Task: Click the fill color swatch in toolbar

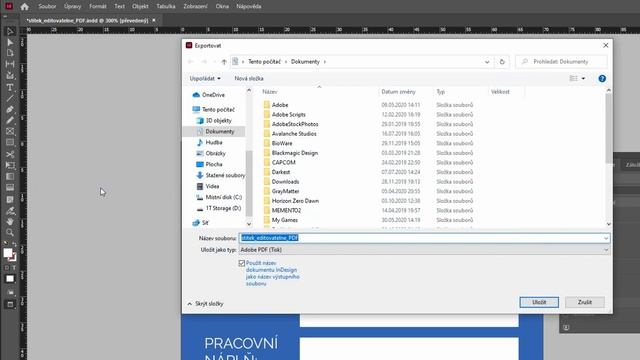Action: pos(8,253)
